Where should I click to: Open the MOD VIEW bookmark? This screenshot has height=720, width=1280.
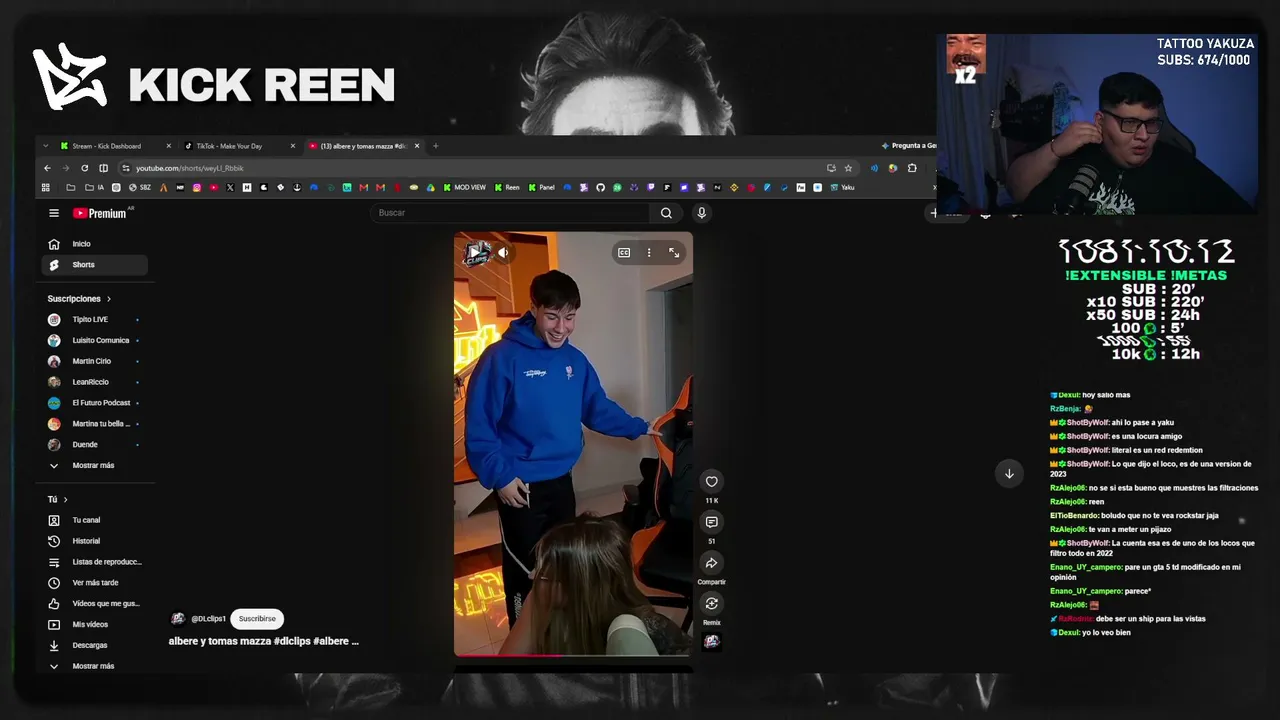[464, 188]
